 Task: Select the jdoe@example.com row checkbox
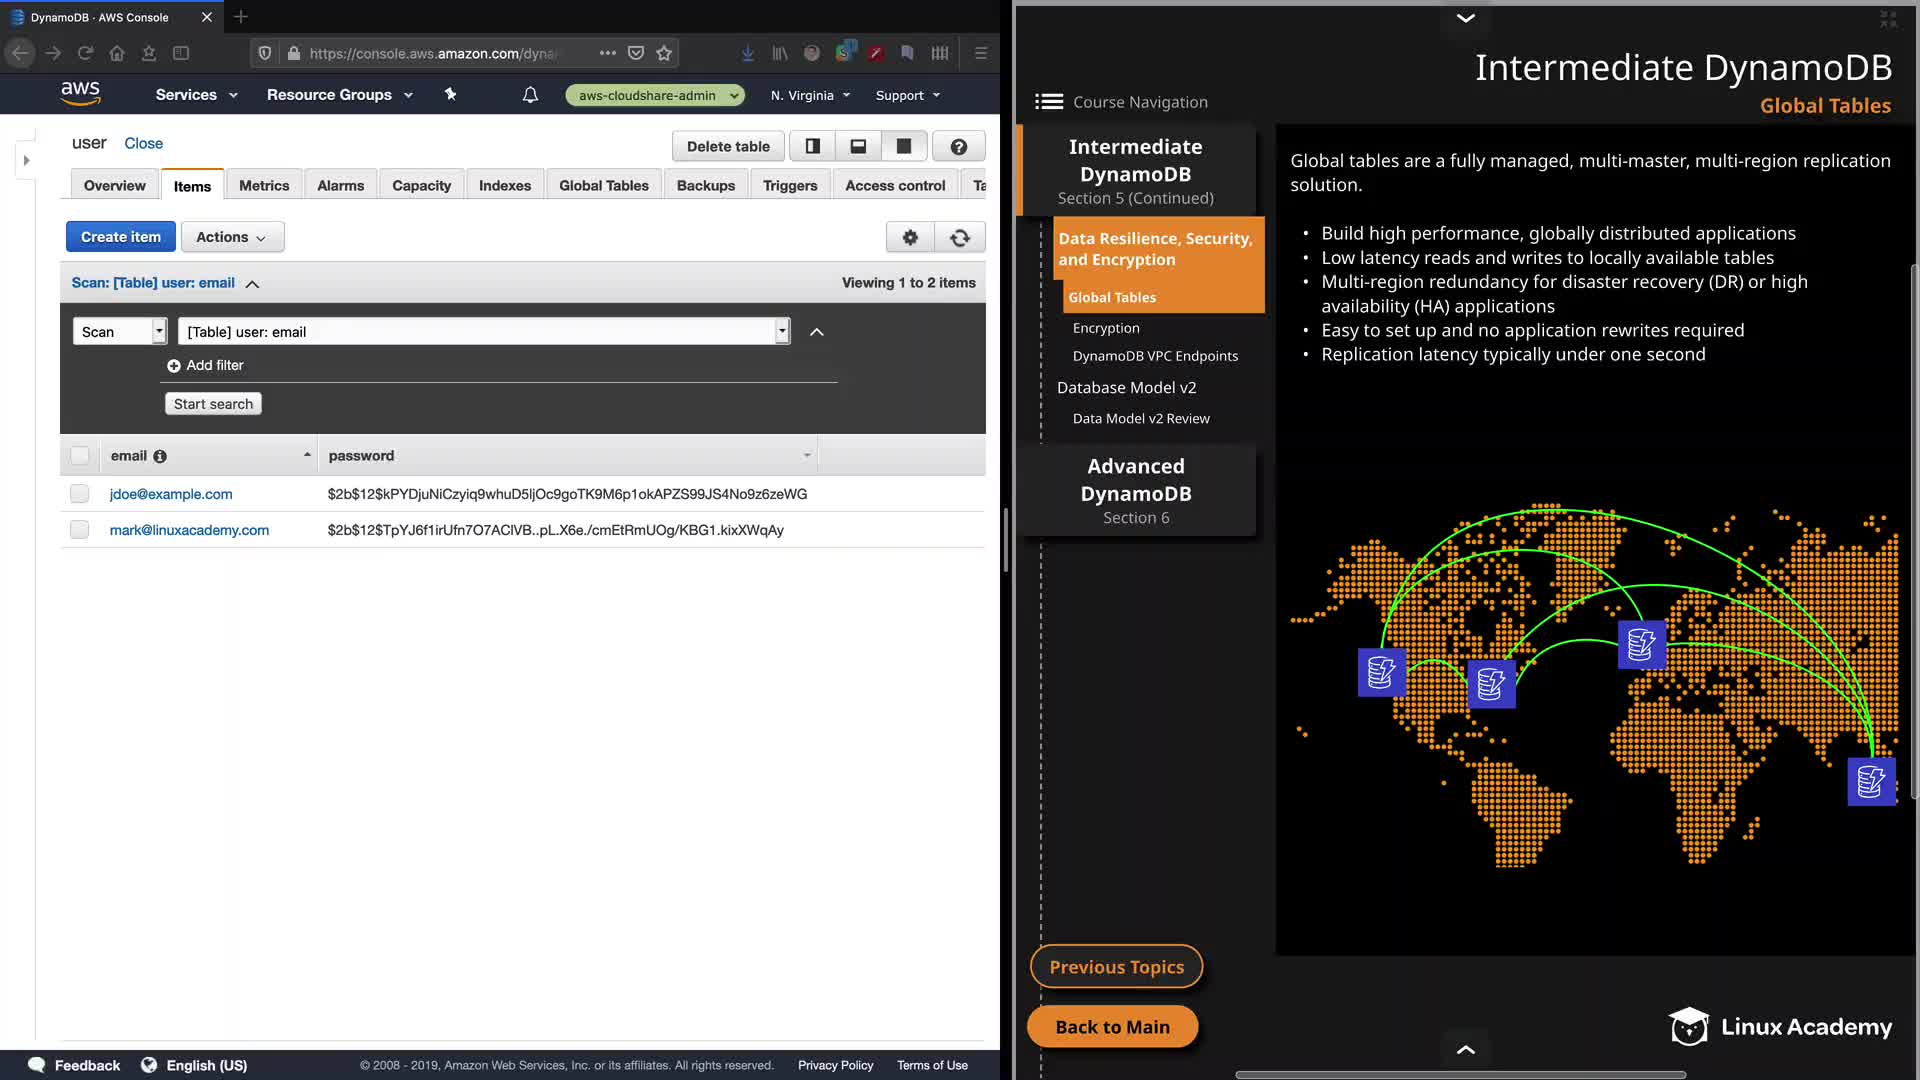[80, 494]
